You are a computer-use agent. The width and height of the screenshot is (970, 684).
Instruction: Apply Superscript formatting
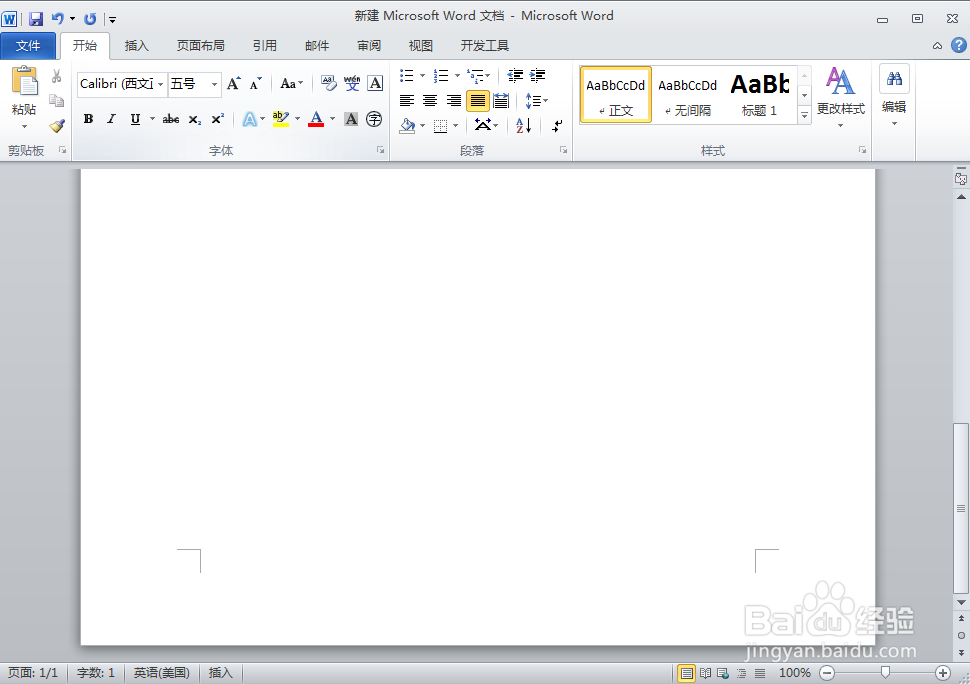coord(218,119)
